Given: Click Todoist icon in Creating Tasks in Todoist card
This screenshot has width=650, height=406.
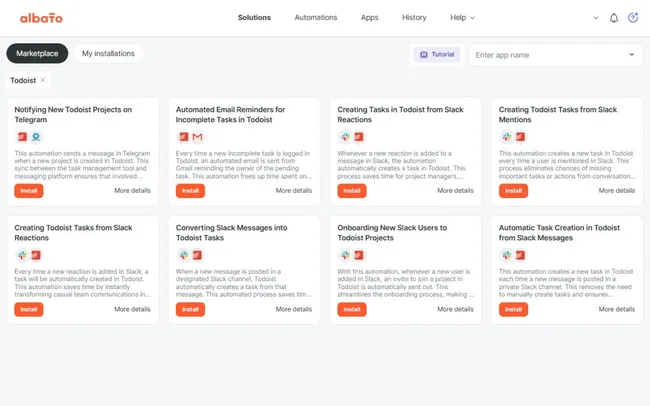Looking at the screenshot, I should [x=359, y=137].
